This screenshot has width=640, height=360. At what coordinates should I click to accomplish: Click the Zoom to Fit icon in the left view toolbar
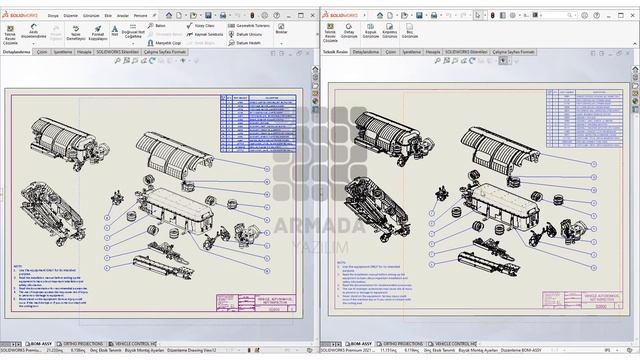[x=118, y=61]
